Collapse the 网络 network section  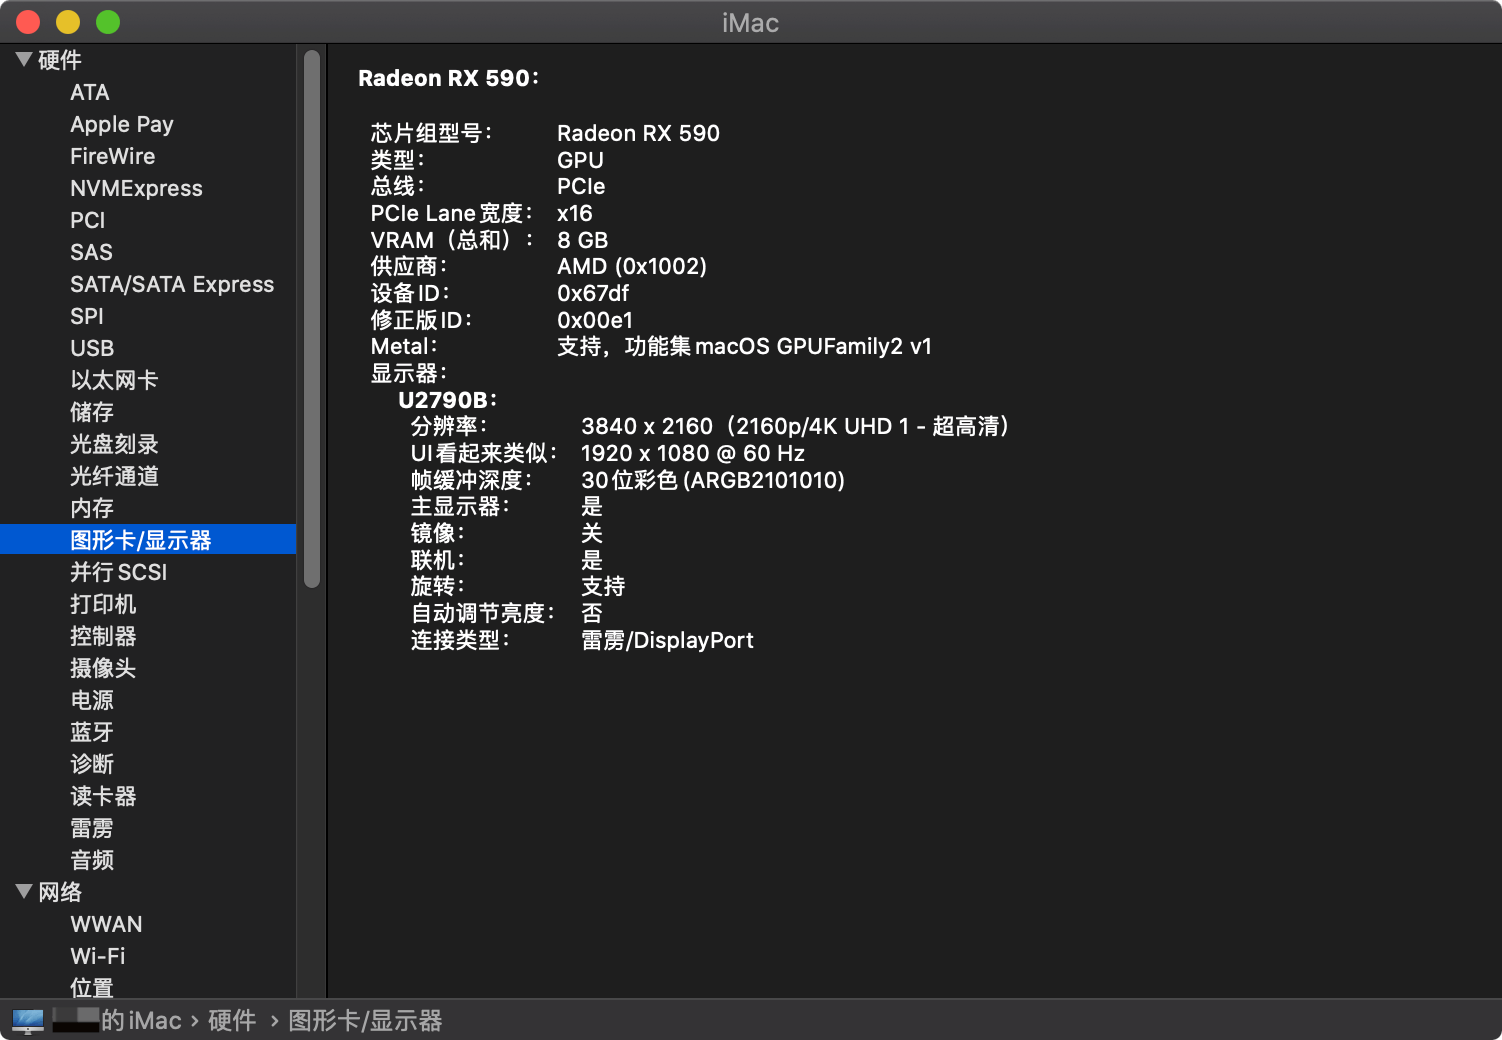(x=24, y=892)
